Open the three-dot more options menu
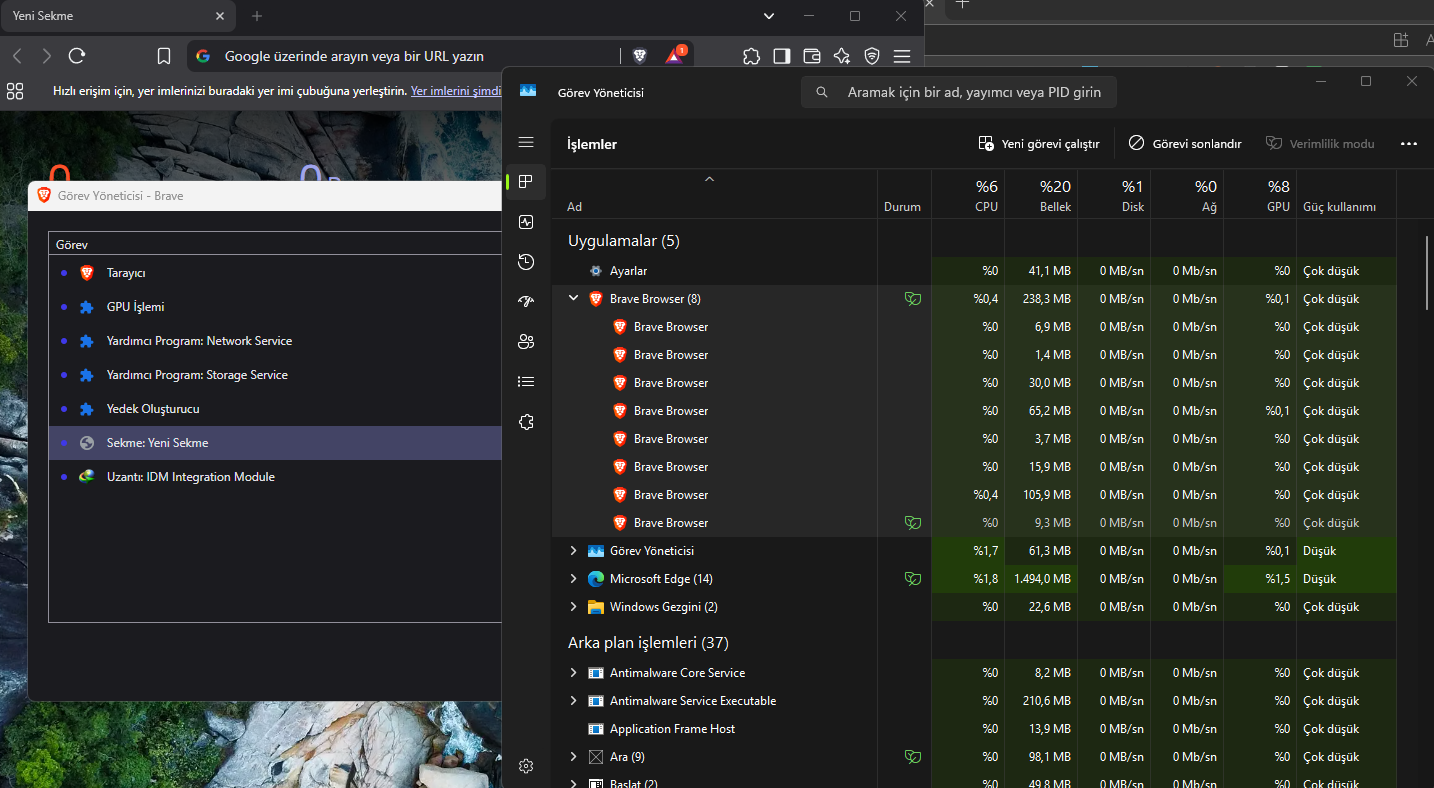 [1409, 144]
